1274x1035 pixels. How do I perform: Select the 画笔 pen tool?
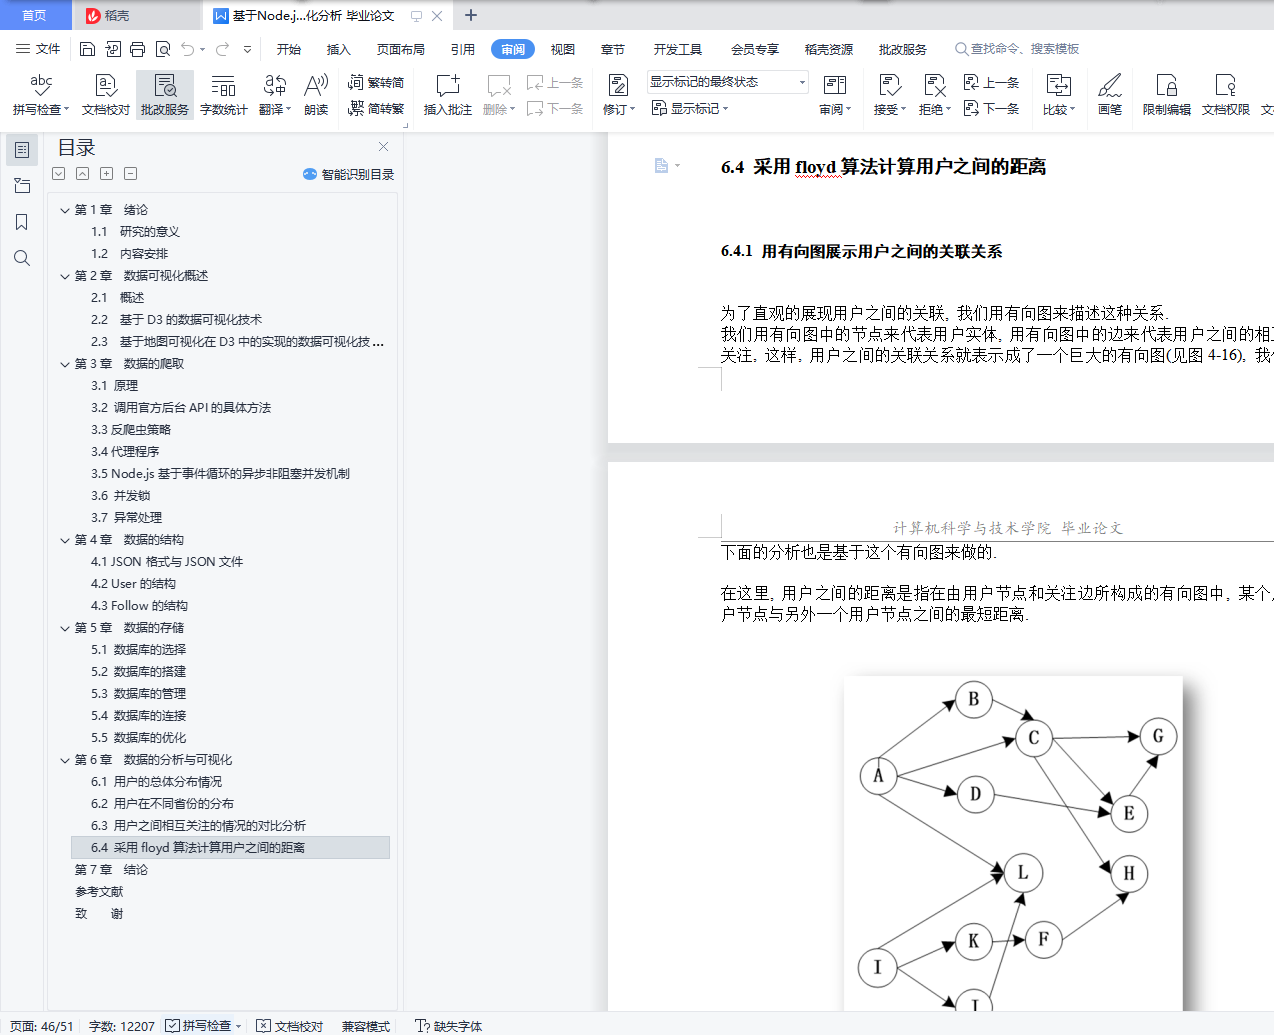(1110, 95)
